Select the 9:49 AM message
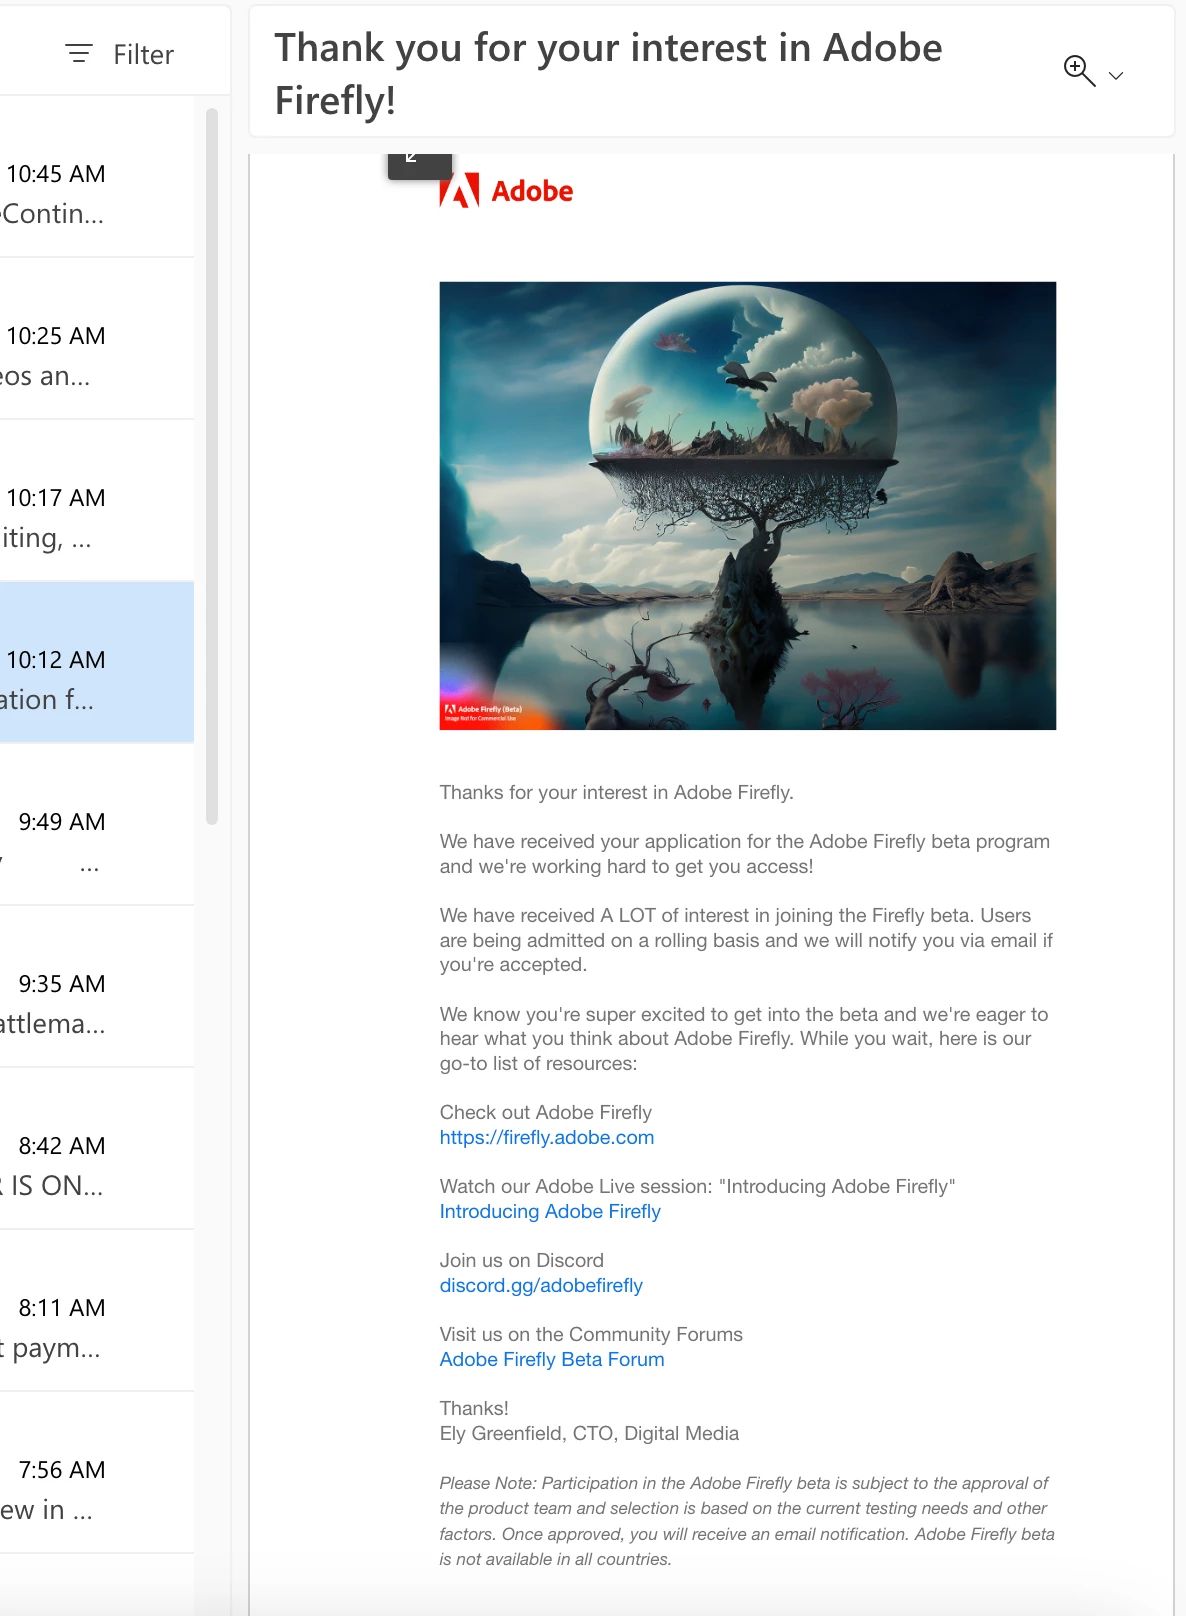Viewport: 1186px width, 1616px height. coord(97,825)
